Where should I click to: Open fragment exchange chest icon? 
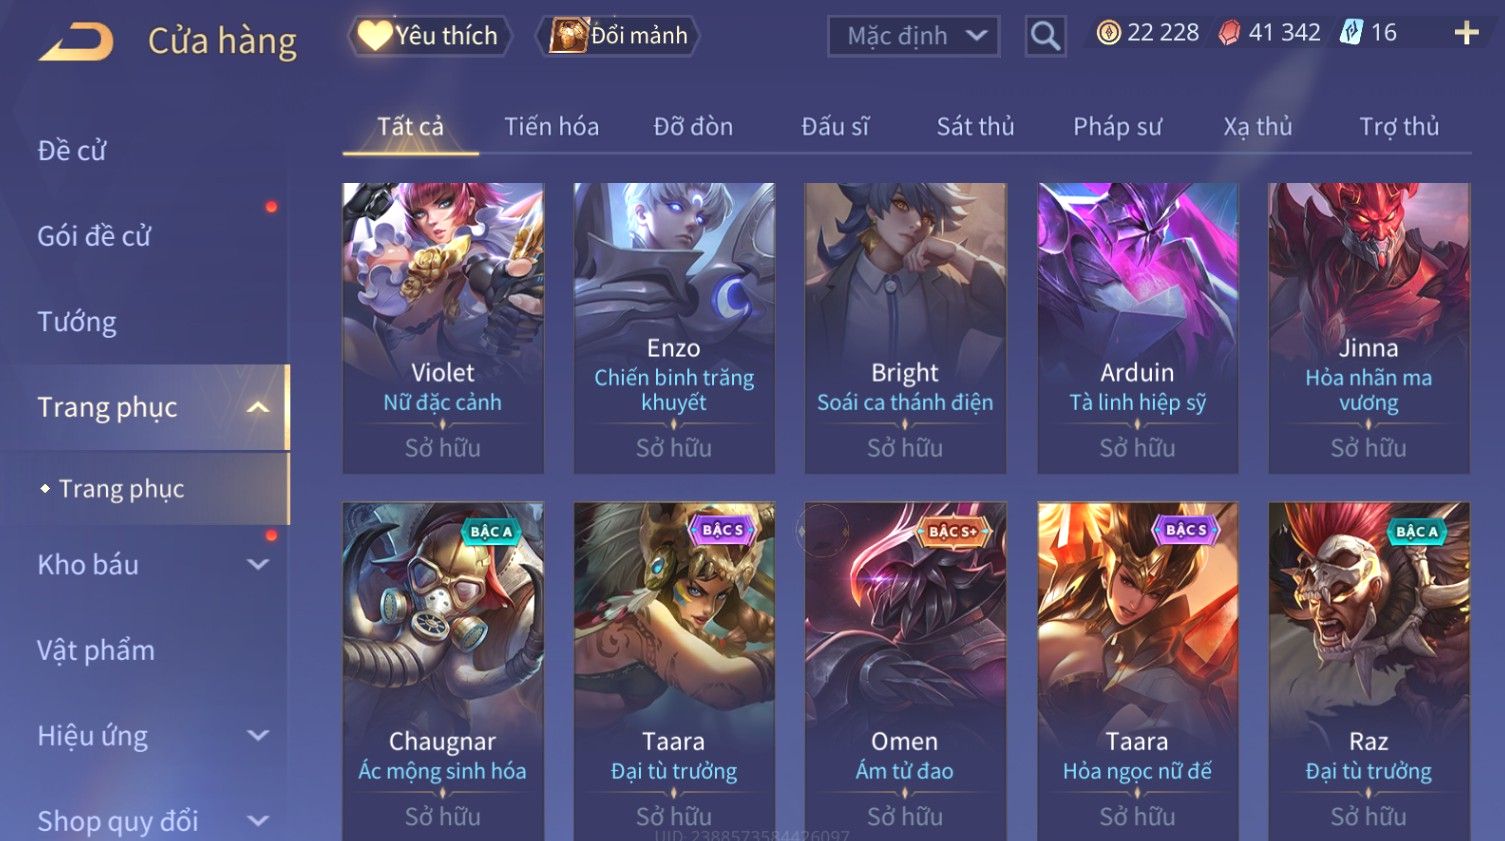tap(568, 35)
